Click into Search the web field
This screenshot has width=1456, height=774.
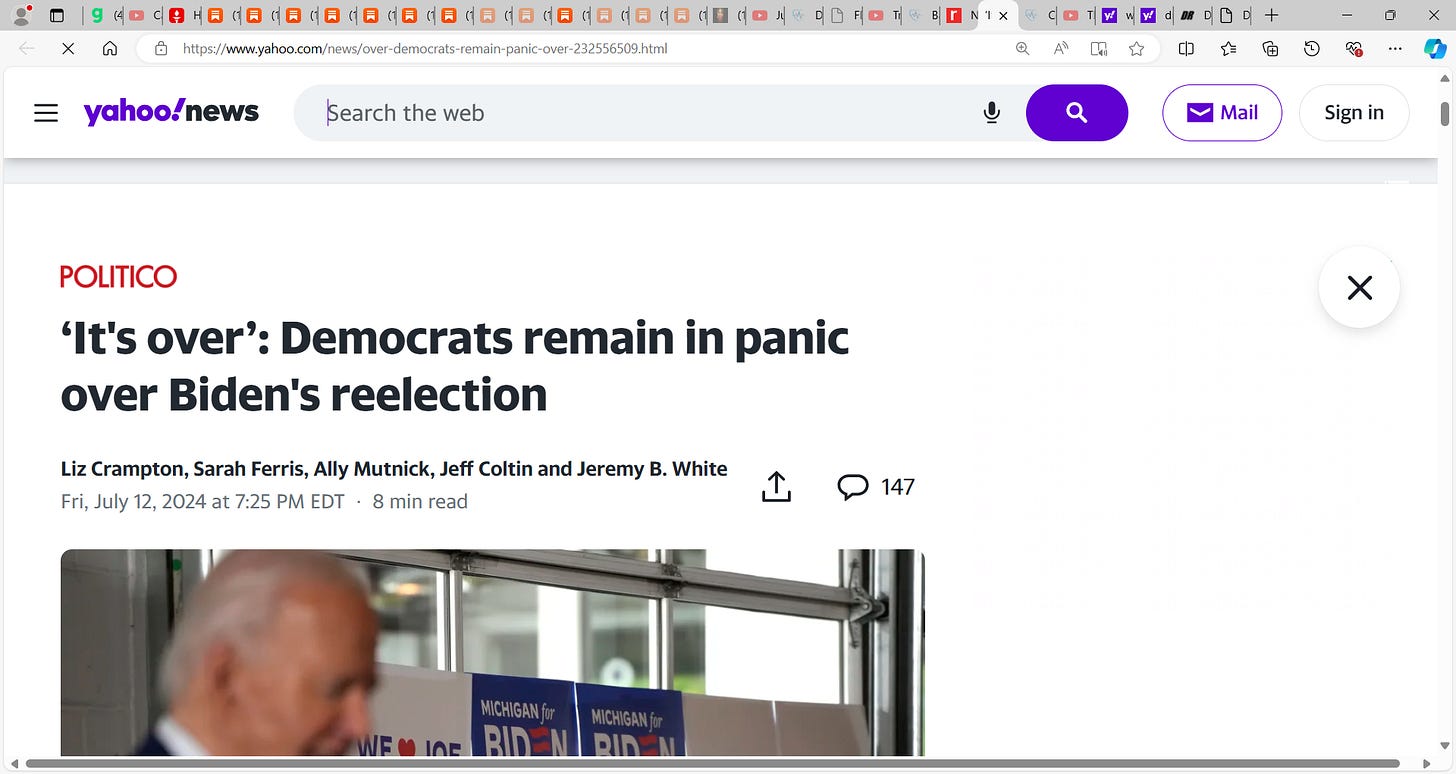[x=650, y=113]
